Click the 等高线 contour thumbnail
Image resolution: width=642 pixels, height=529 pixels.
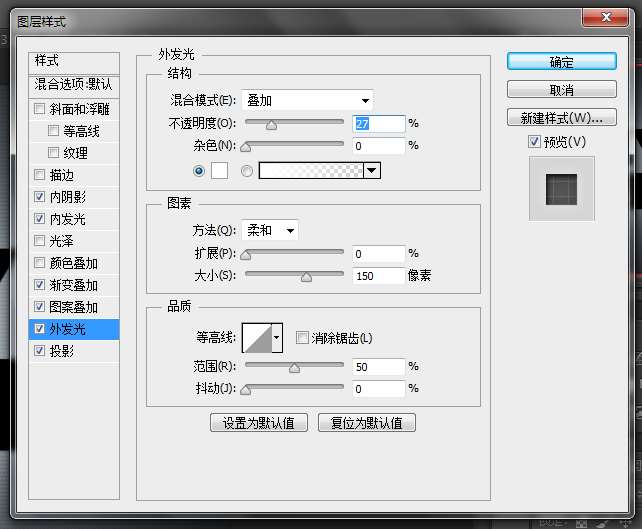pyautogui.click(x=257, y=338)
